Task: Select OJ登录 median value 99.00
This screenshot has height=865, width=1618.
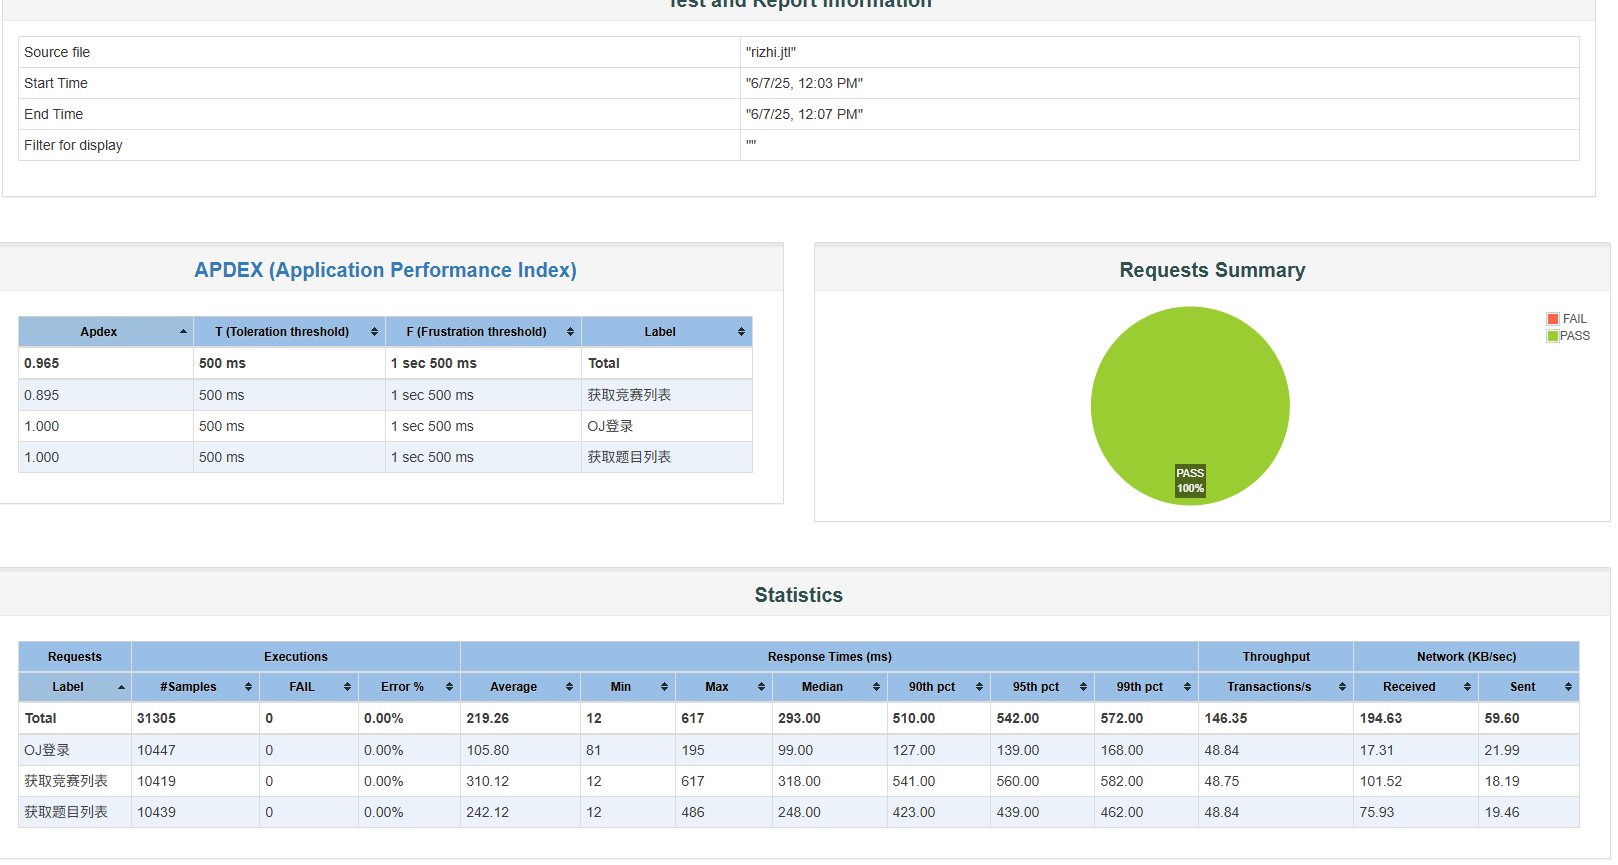Action: (x=795, y=750)
